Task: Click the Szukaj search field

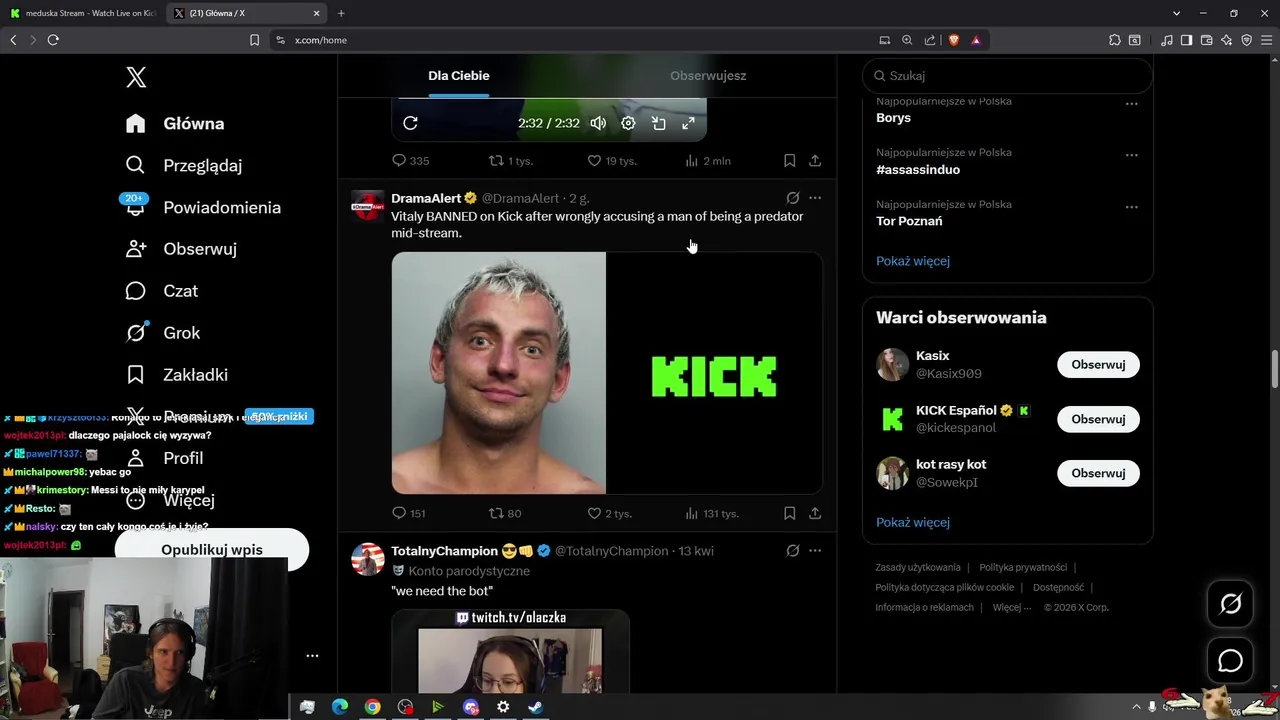Action: (x=1008, y=76)
